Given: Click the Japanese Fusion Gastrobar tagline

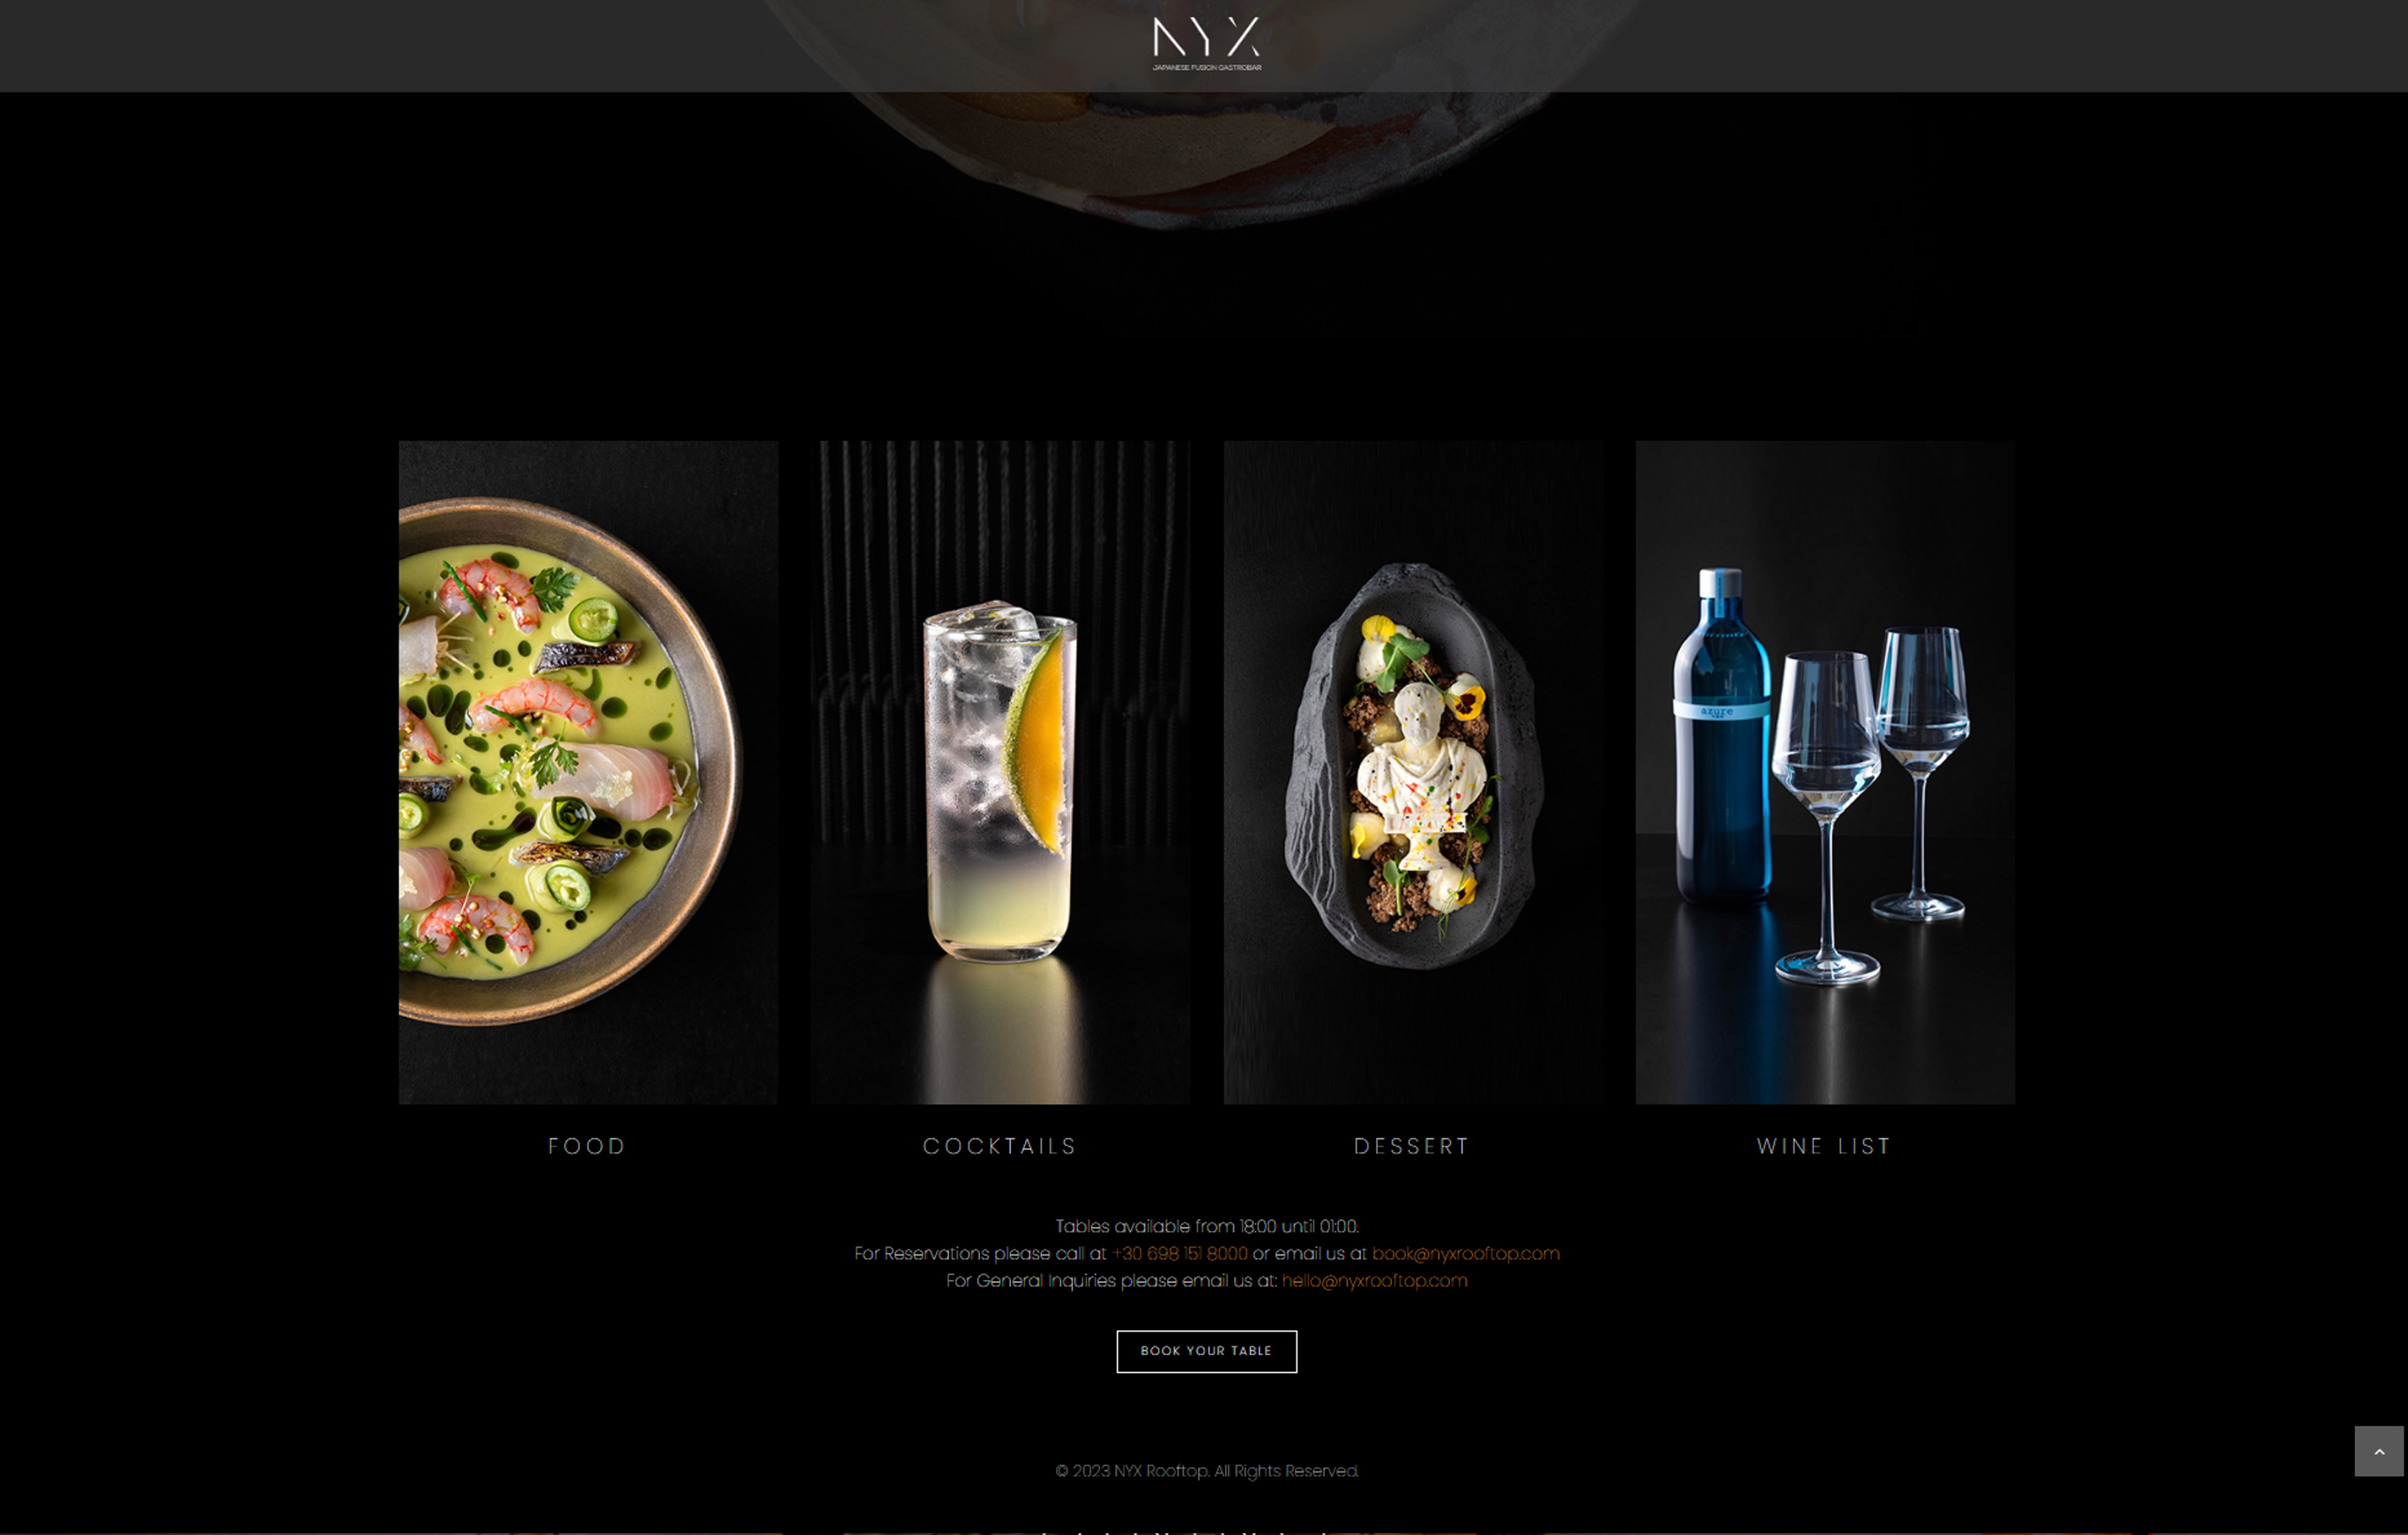Looking at the screenshot, I should click(x=1206, y=67).
